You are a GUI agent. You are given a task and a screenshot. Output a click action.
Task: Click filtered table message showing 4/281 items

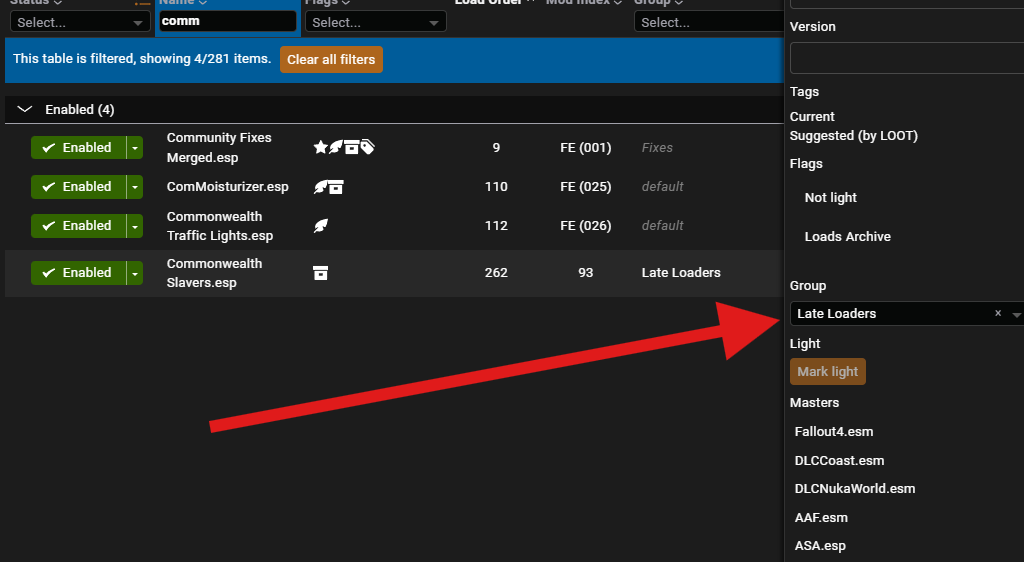[x=142, y=59]
